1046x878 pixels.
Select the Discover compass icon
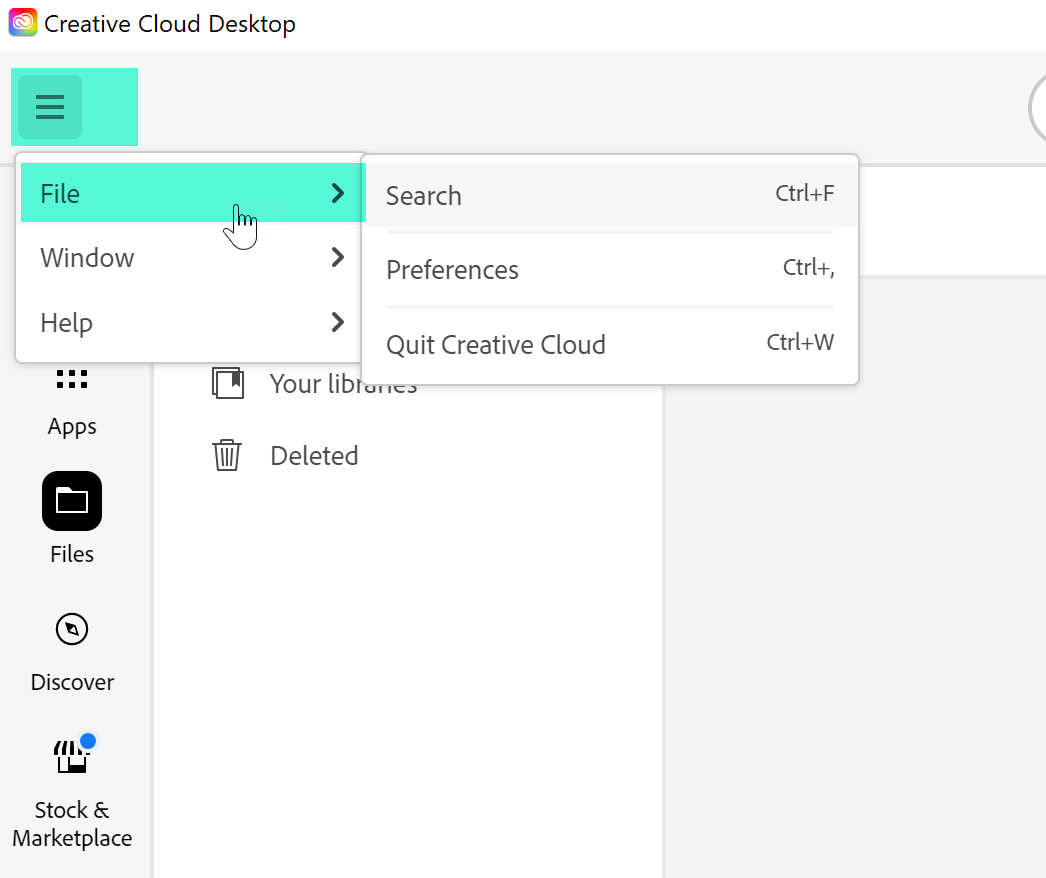click(x=71, y=628)
